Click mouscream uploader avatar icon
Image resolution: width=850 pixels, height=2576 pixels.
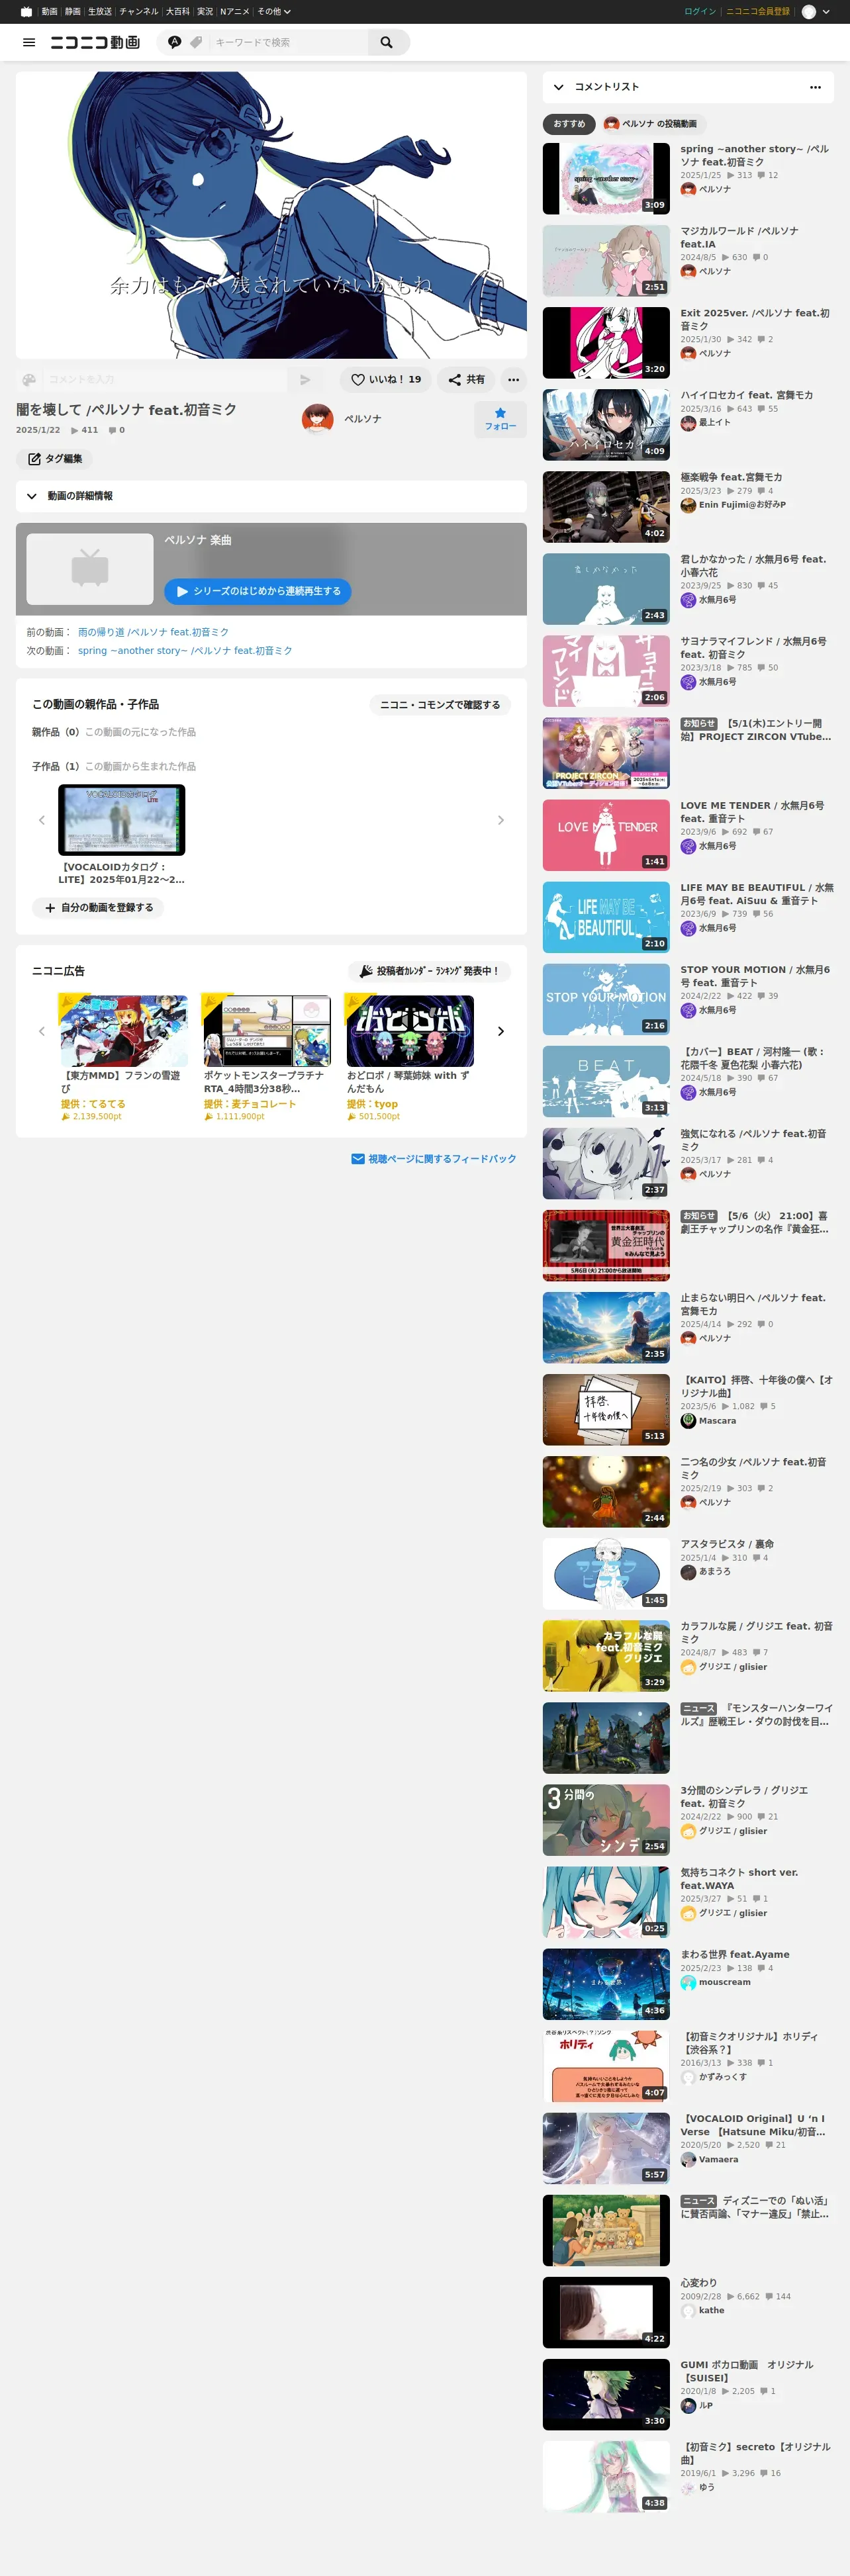(688, 1982)
